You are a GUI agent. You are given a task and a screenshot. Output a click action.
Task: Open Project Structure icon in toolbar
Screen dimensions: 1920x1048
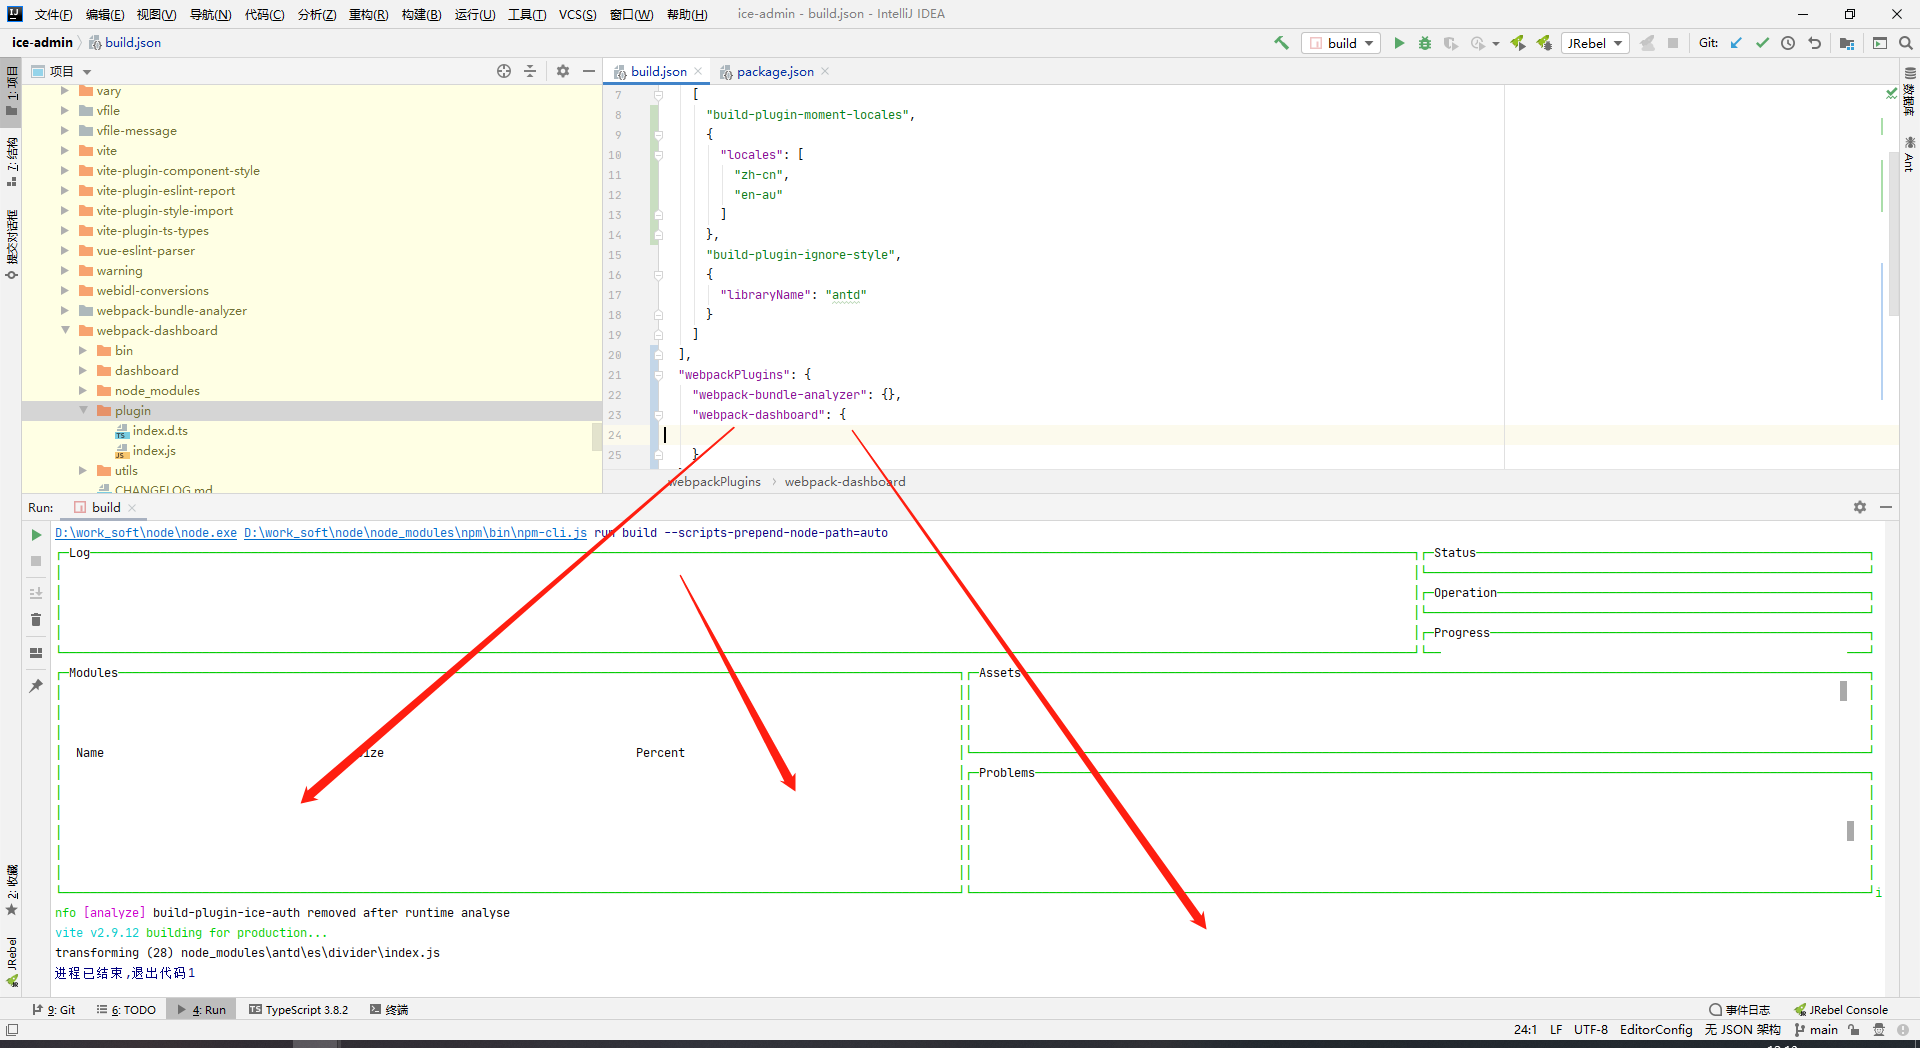coord(1846,43)
